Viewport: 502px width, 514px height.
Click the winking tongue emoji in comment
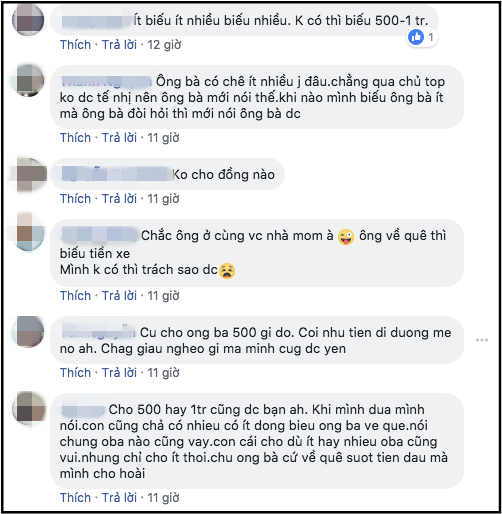[346, 237]
